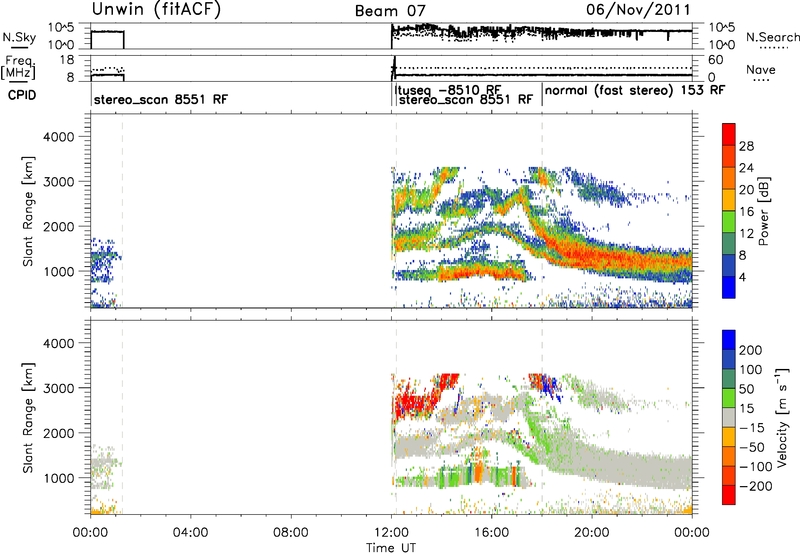Click the red top of power colorbar
Viewport: 800px width, 554px height.
pos(729,134)
